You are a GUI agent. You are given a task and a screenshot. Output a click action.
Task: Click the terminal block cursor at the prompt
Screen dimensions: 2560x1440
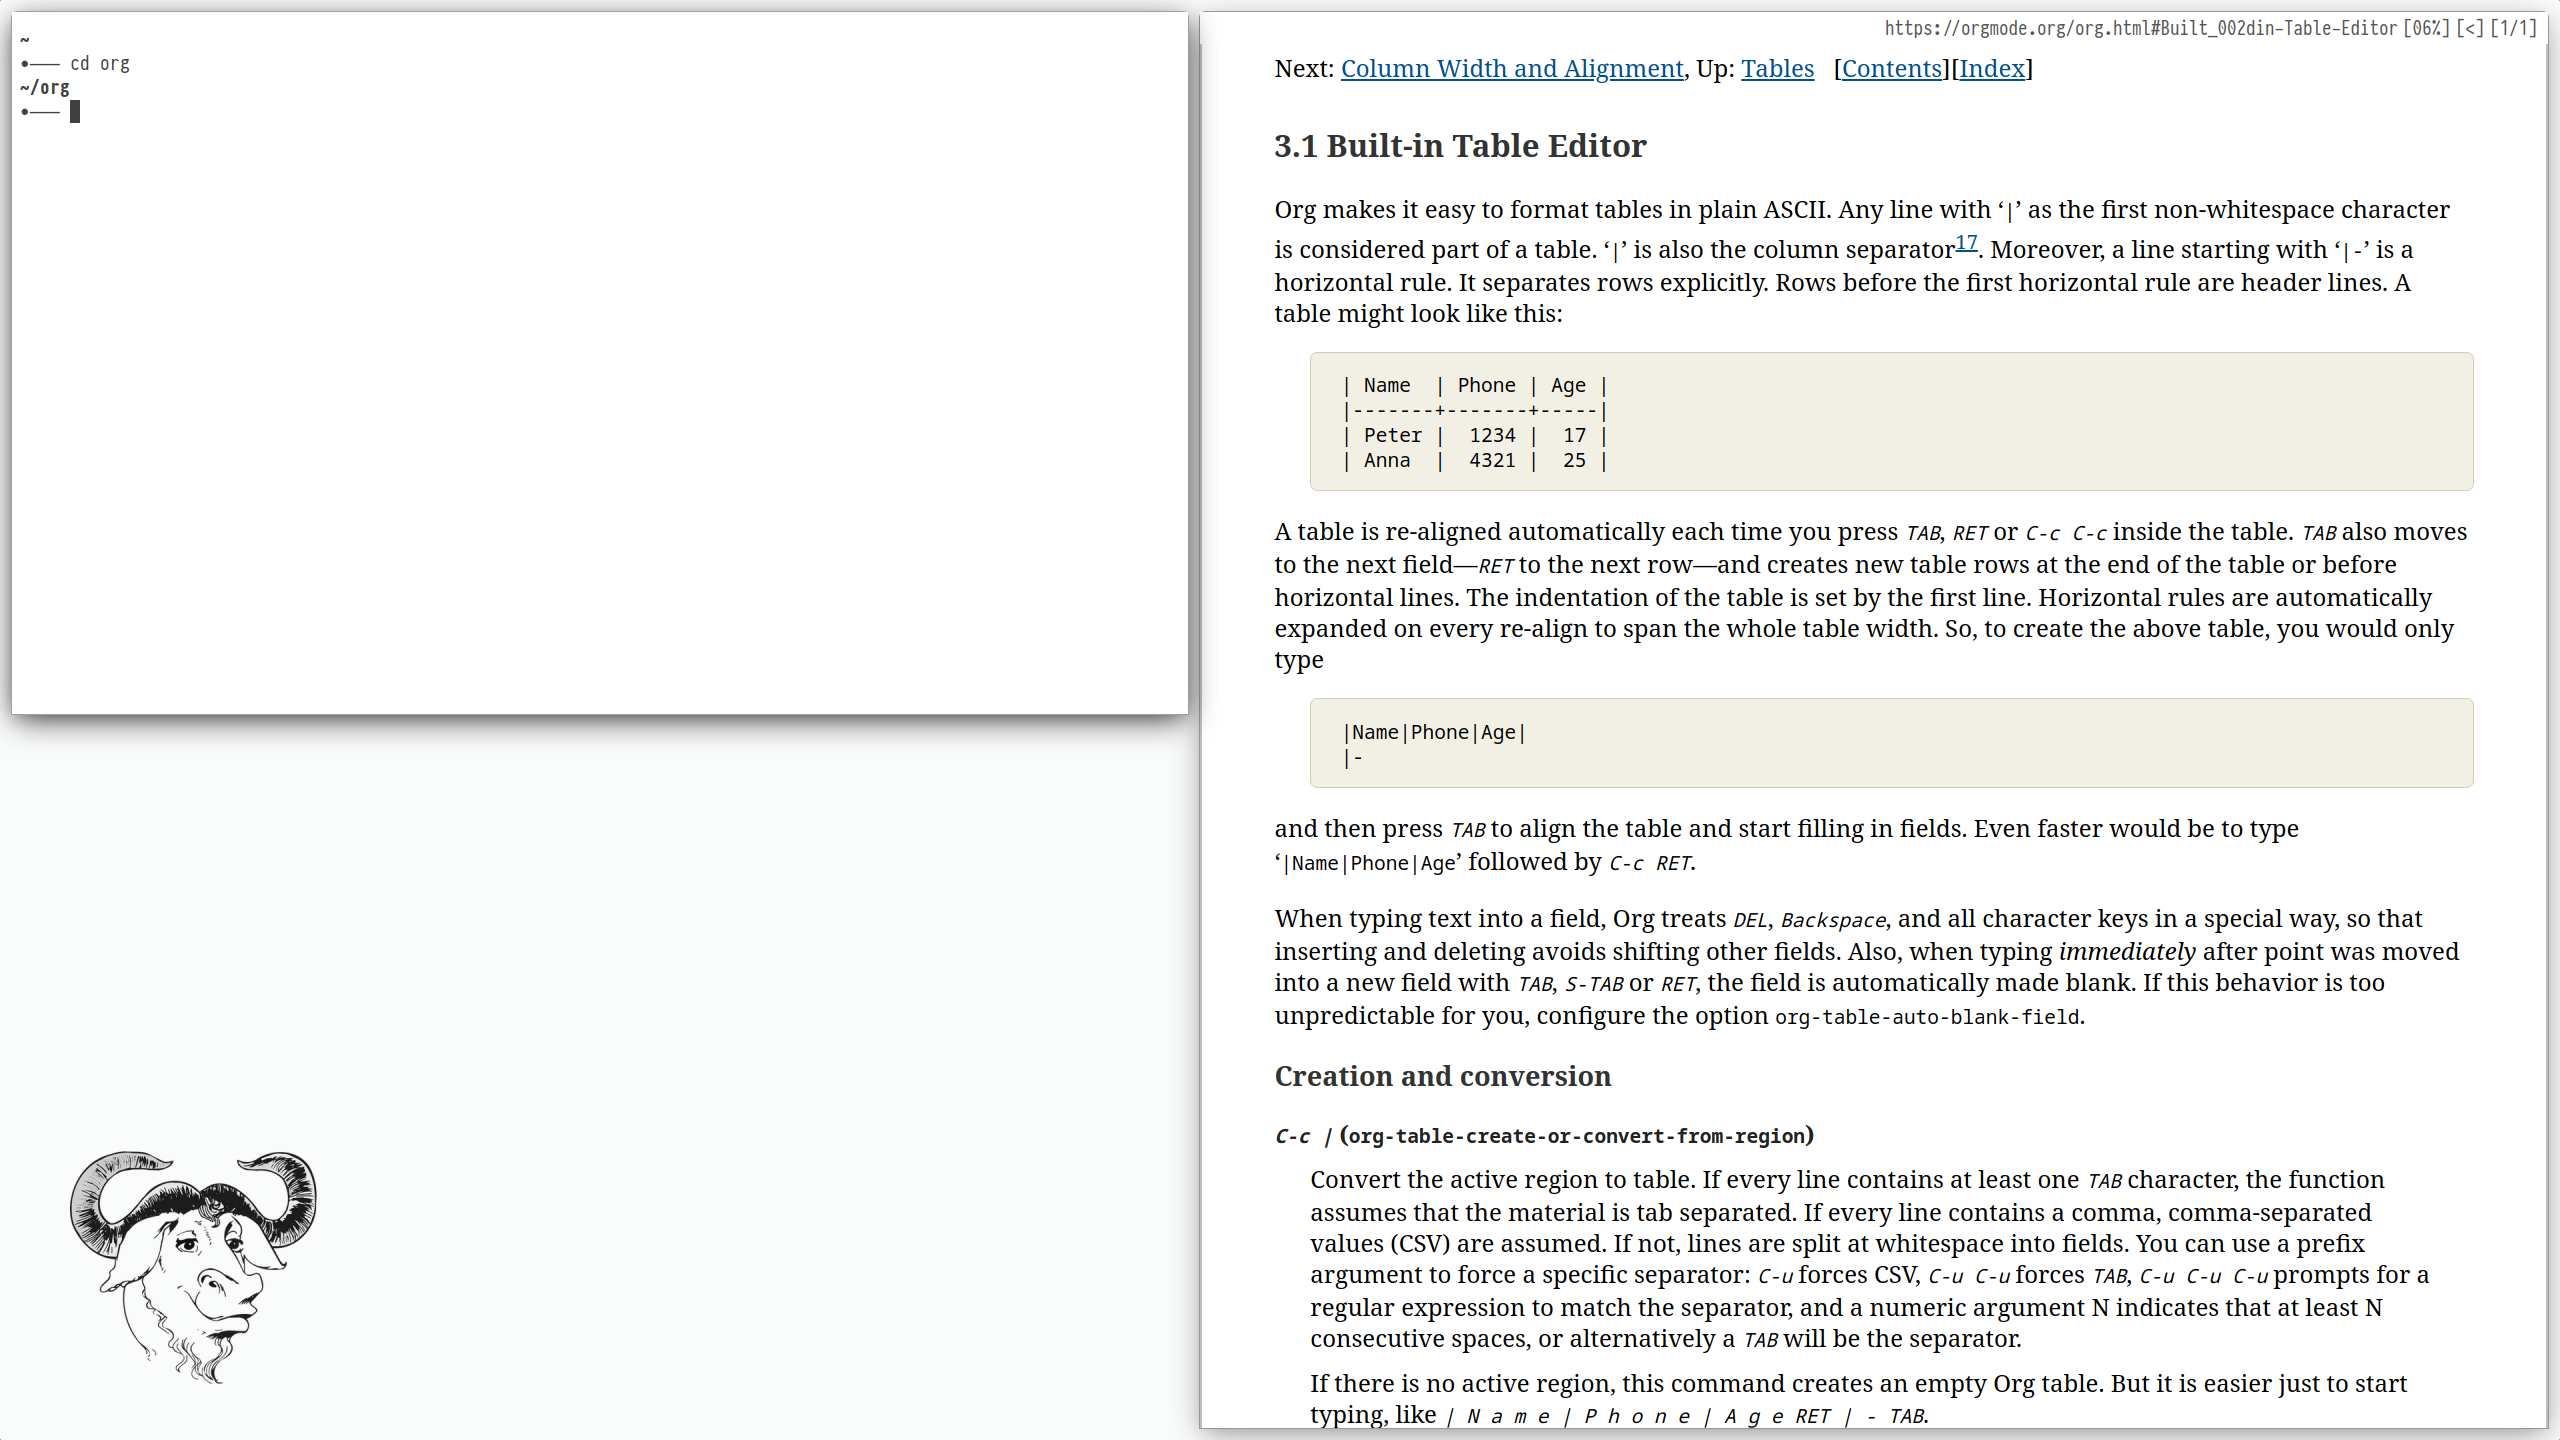tap(75, 112)
